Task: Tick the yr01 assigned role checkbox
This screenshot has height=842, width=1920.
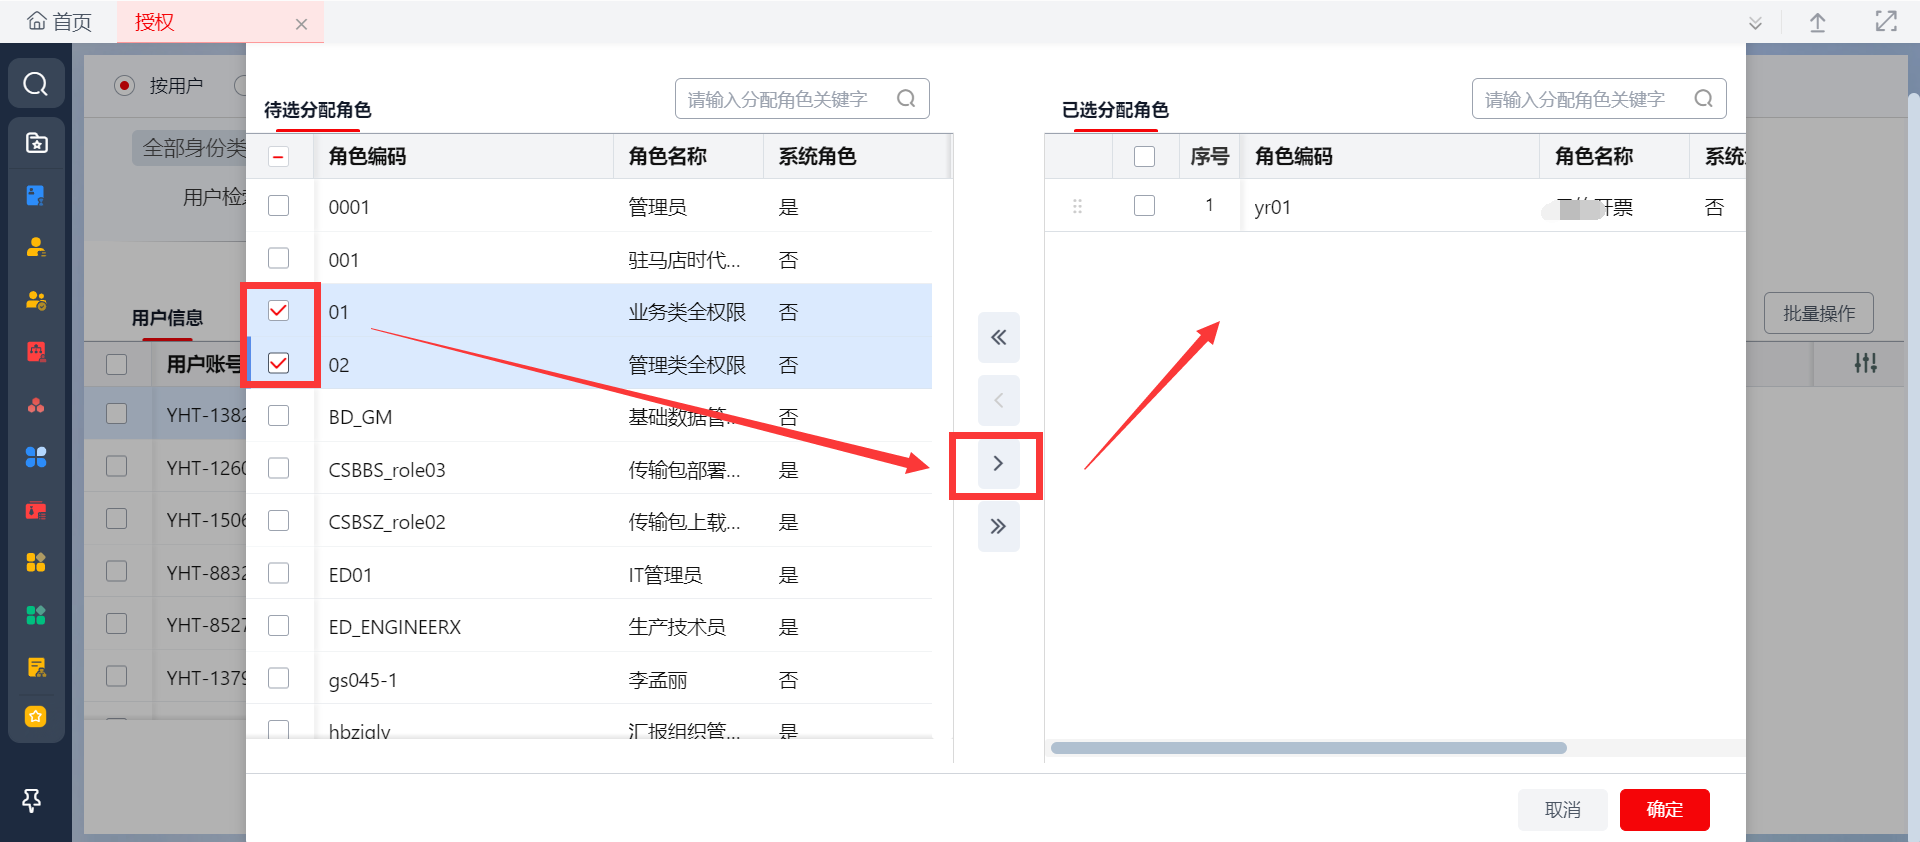Action: pos(1144,206)
